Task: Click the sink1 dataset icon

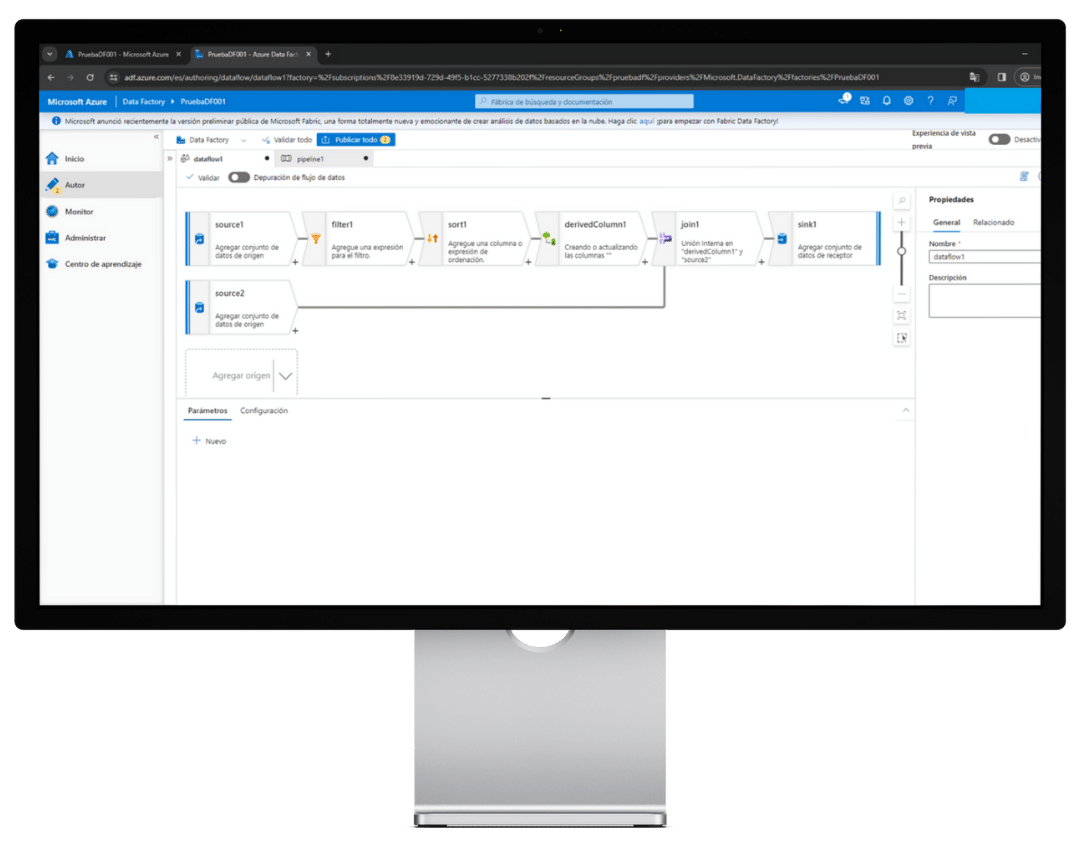Action: [782, 238]
